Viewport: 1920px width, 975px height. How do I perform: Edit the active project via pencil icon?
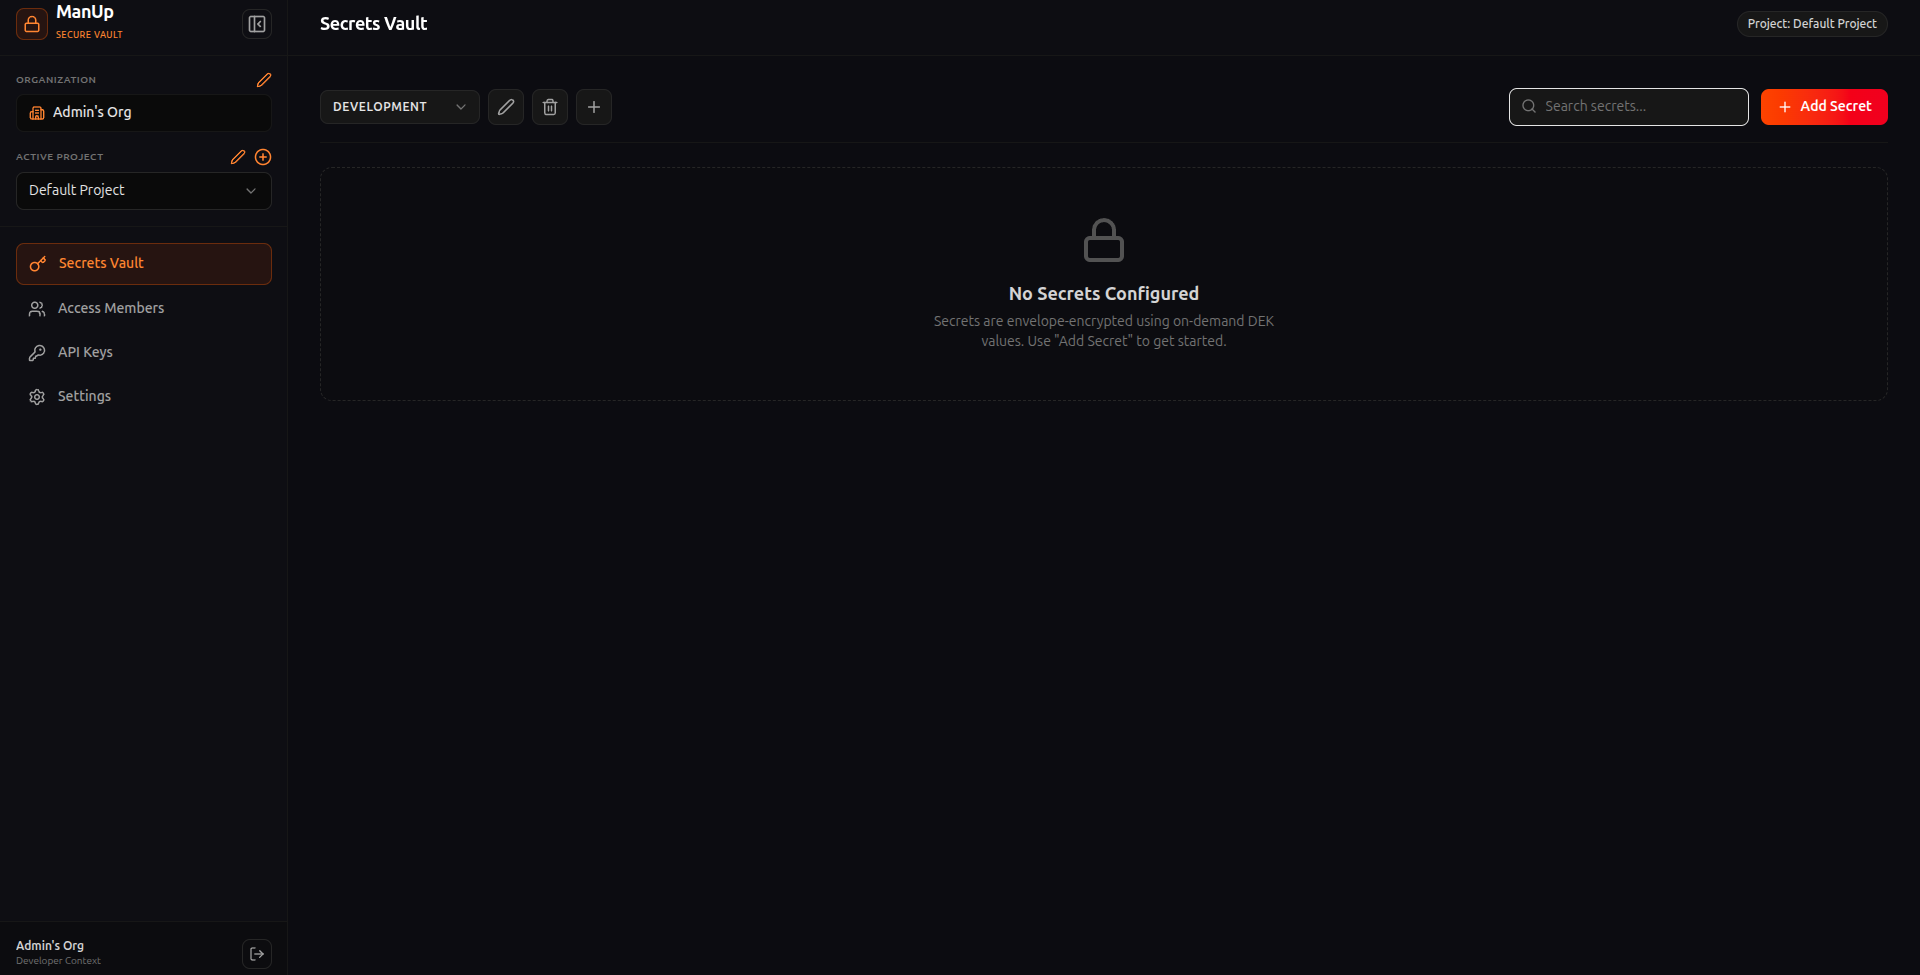click(238, 157)
